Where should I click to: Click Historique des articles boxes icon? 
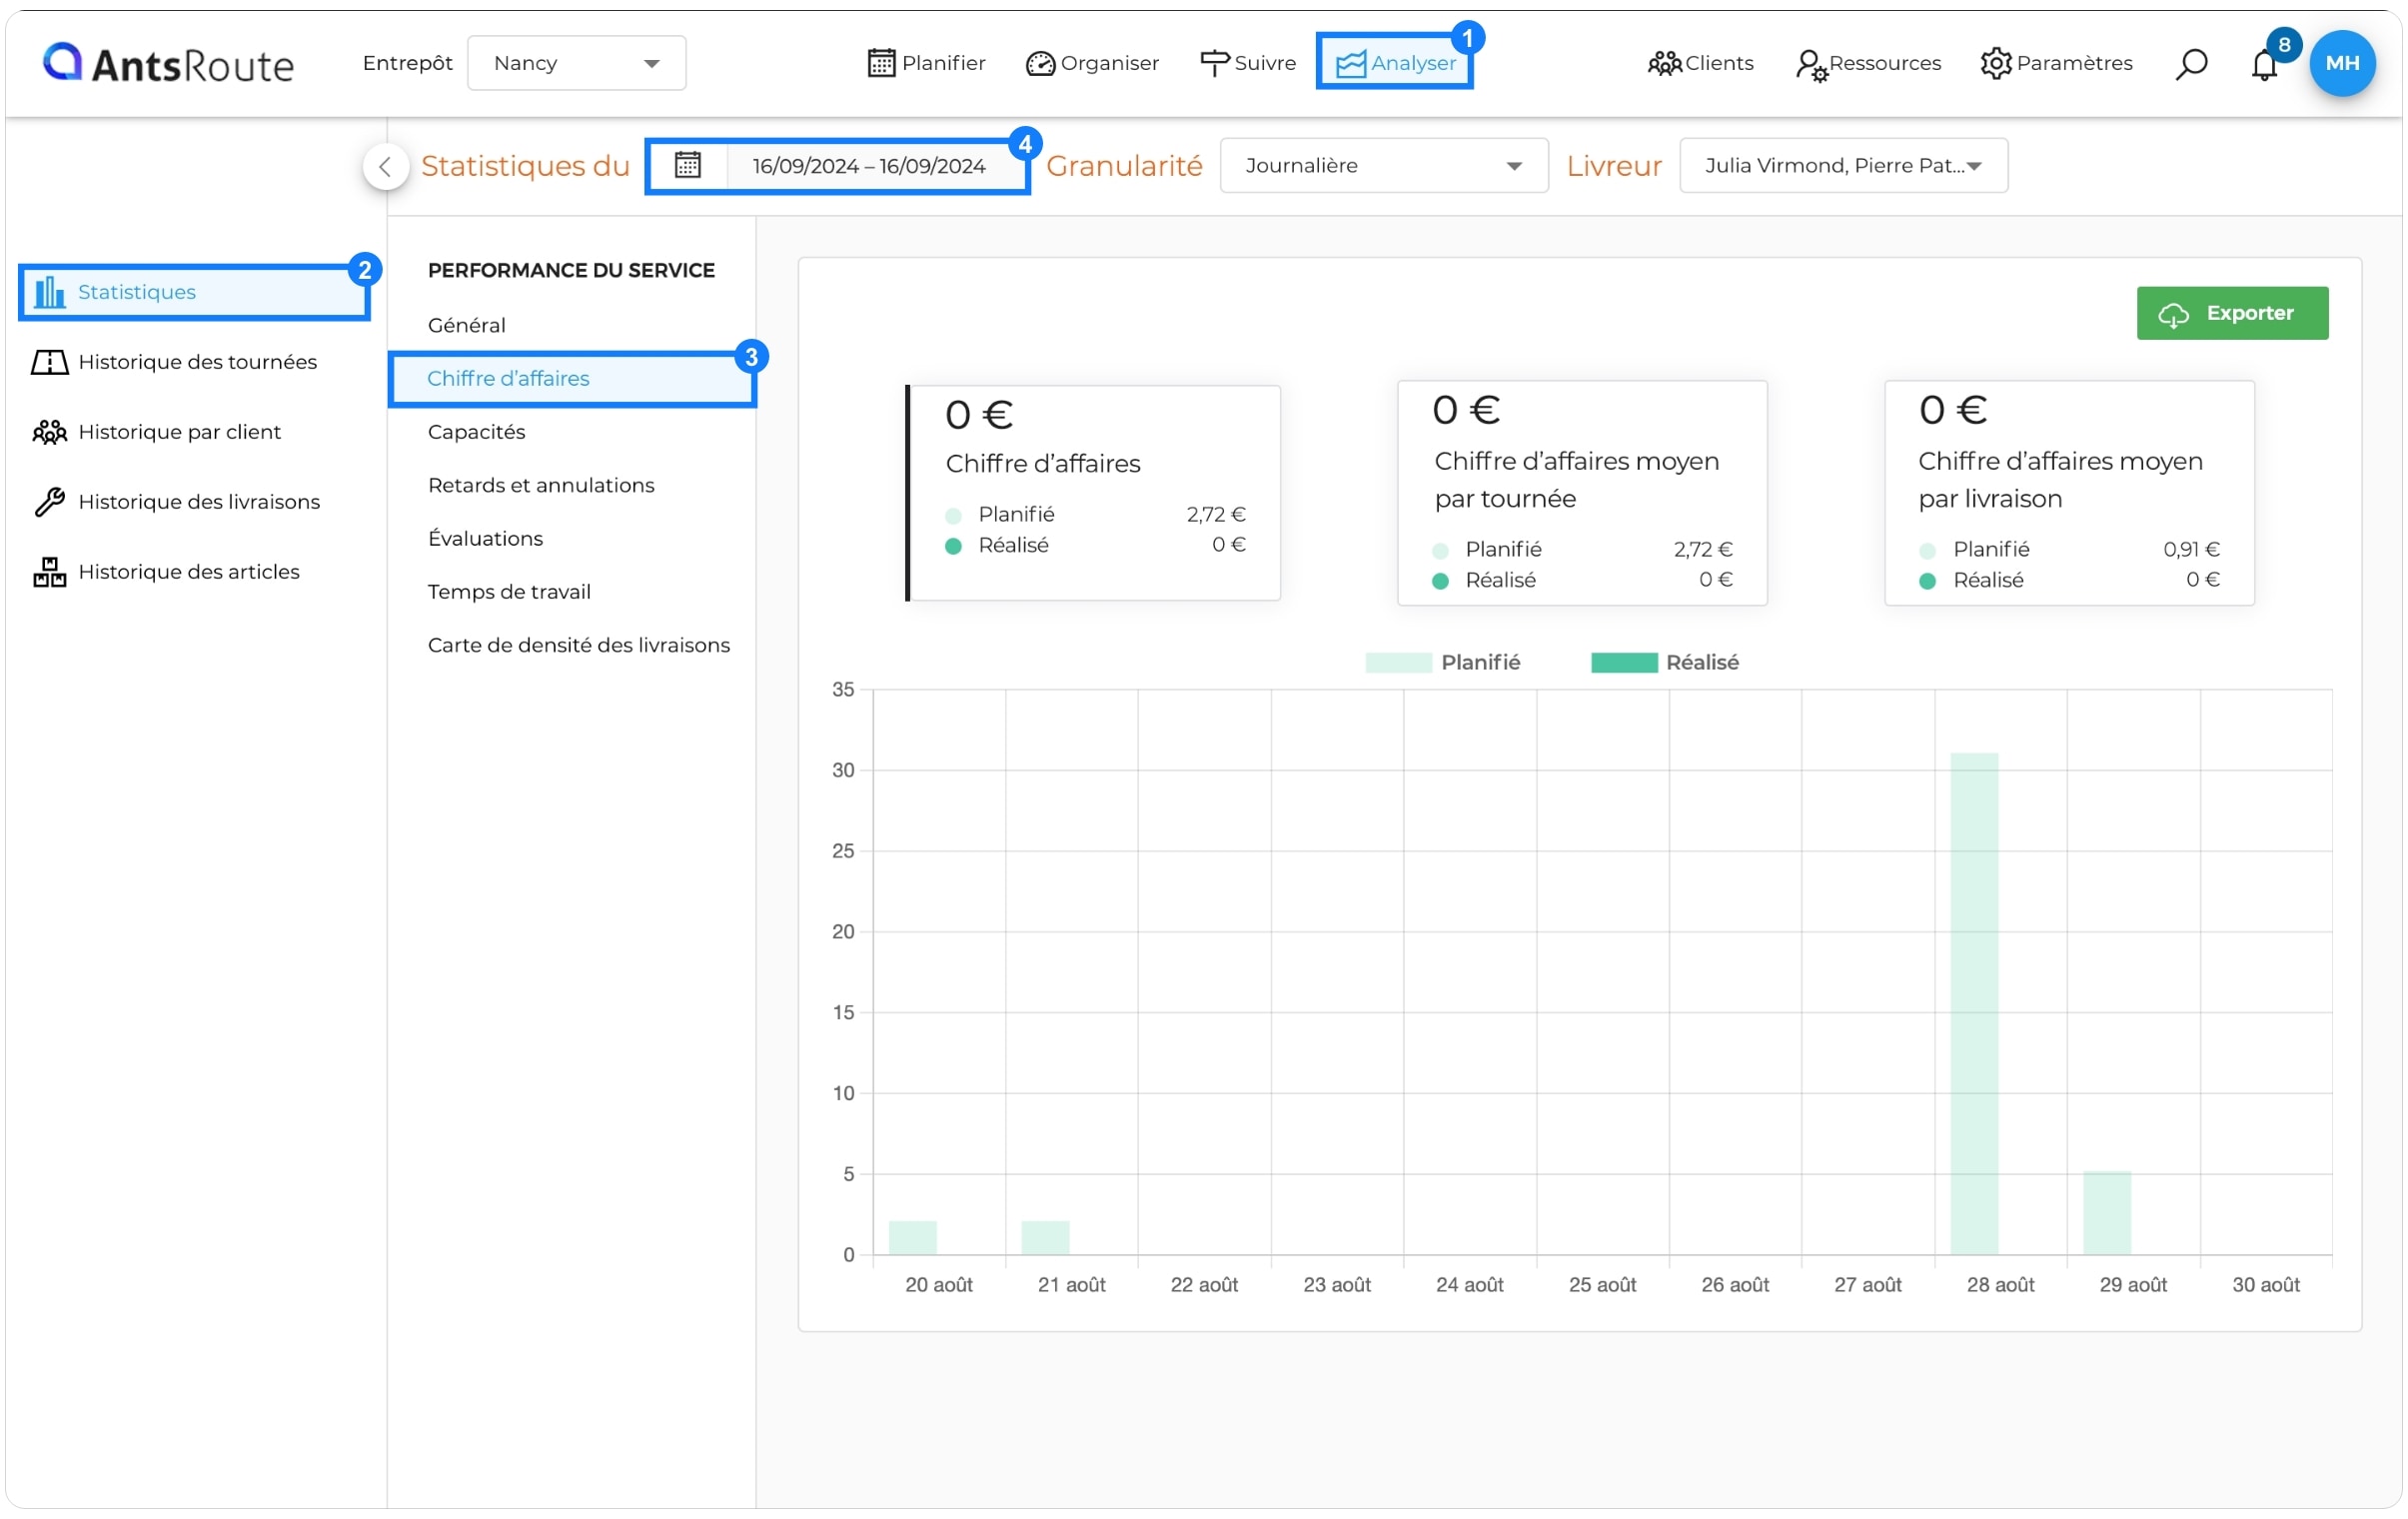[x=49, y=572]
